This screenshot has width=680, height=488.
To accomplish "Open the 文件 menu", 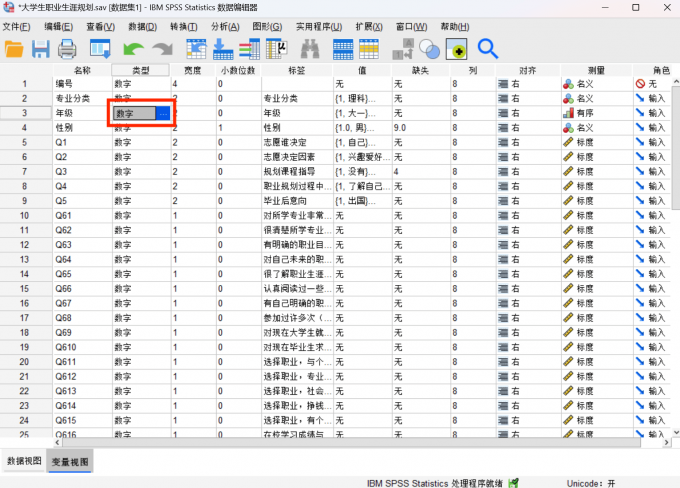I will click(16, 27).
